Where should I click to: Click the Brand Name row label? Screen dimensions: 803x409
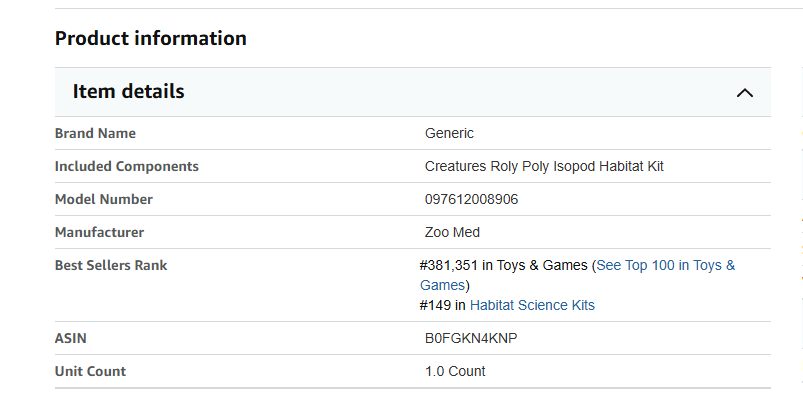click(x=95, y=133)
